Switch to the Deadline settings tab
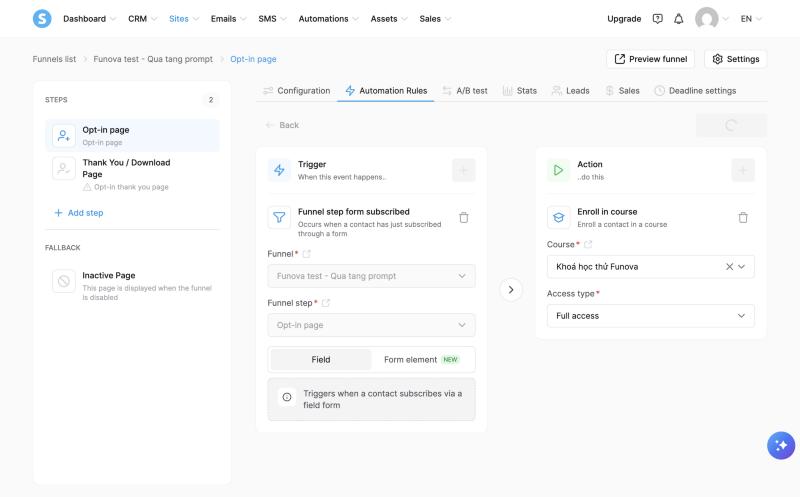 tap(695, 91)
